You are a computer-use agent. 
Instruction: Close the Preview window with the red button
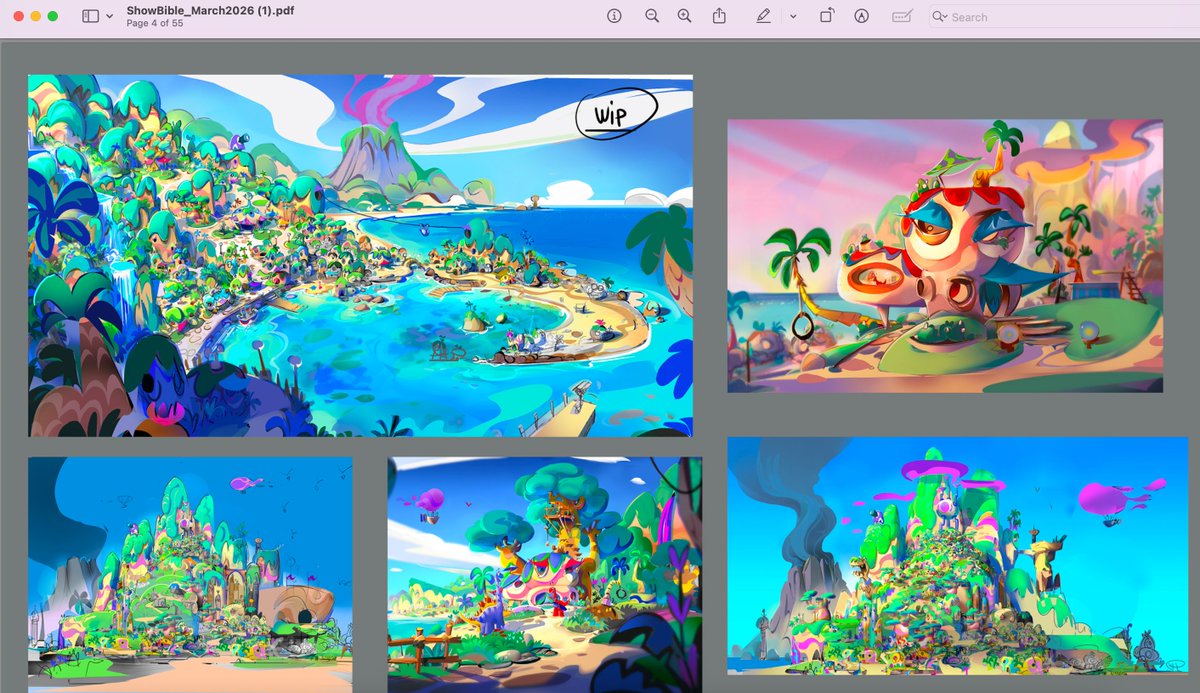[x=18, y=17]
